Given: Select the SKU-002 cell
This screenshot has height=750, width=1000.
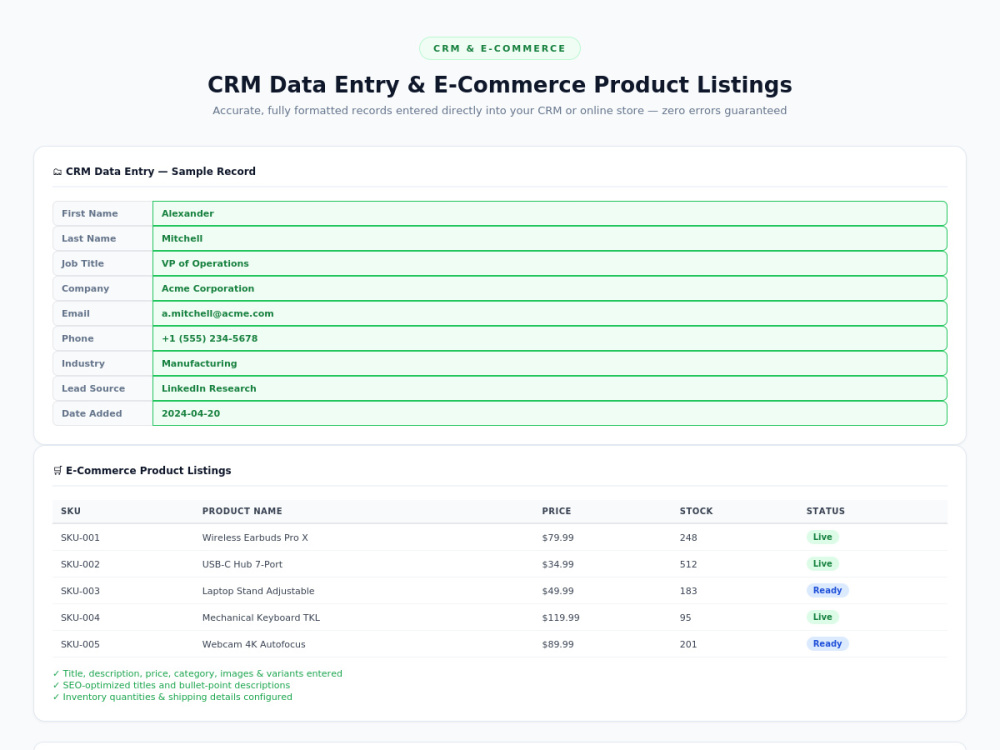Looking at the screenshot, I should pyautogui.click(x=80, y=564).
